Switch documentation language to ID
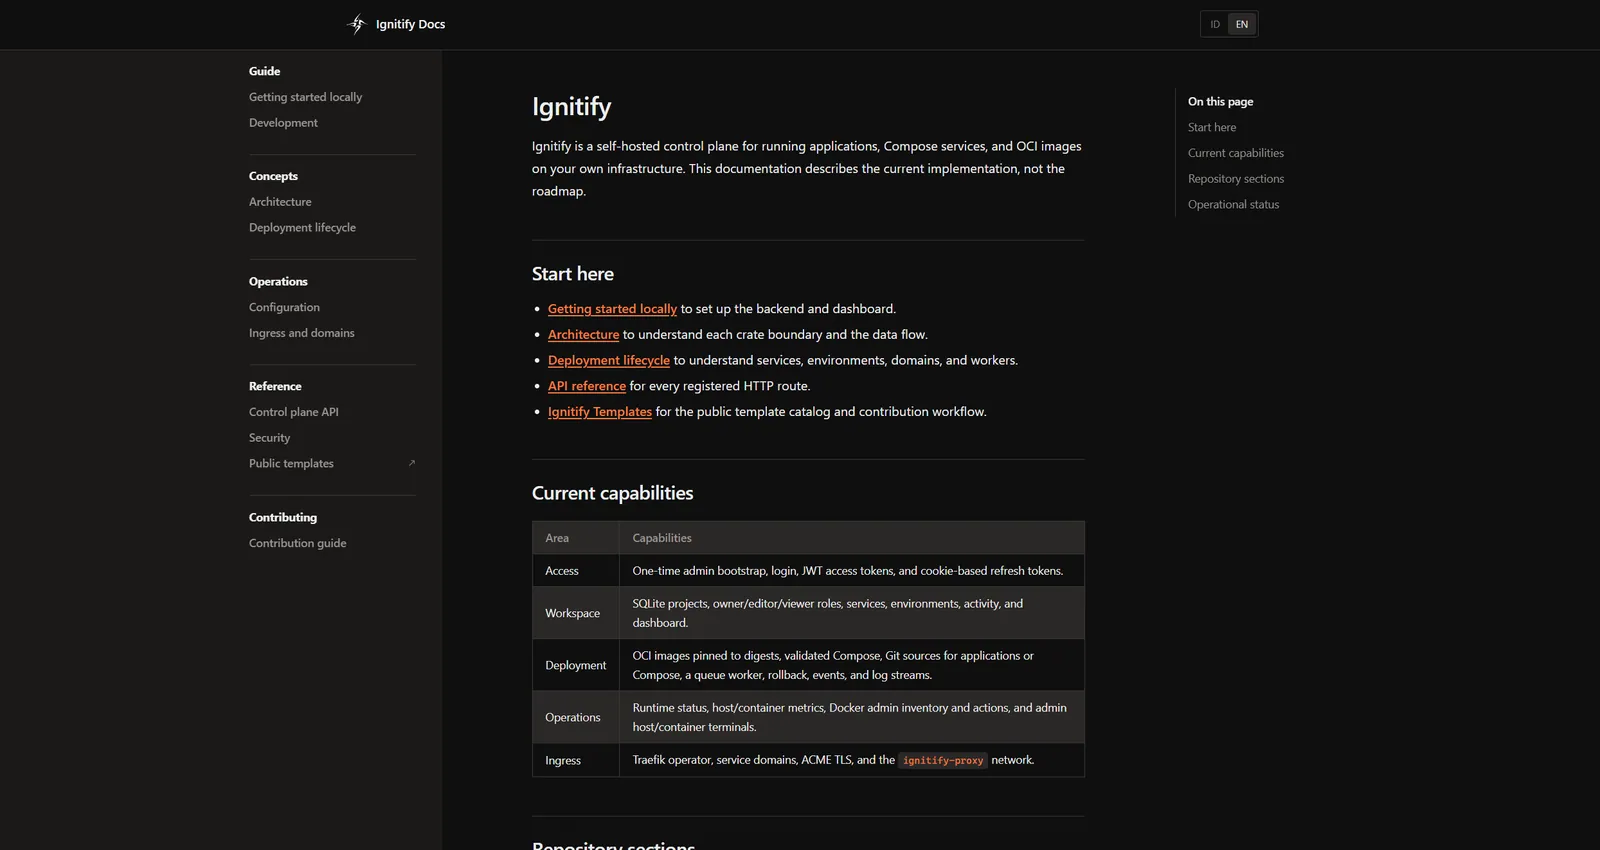This screenshot has width=1600, height=850. (1215, 24)
